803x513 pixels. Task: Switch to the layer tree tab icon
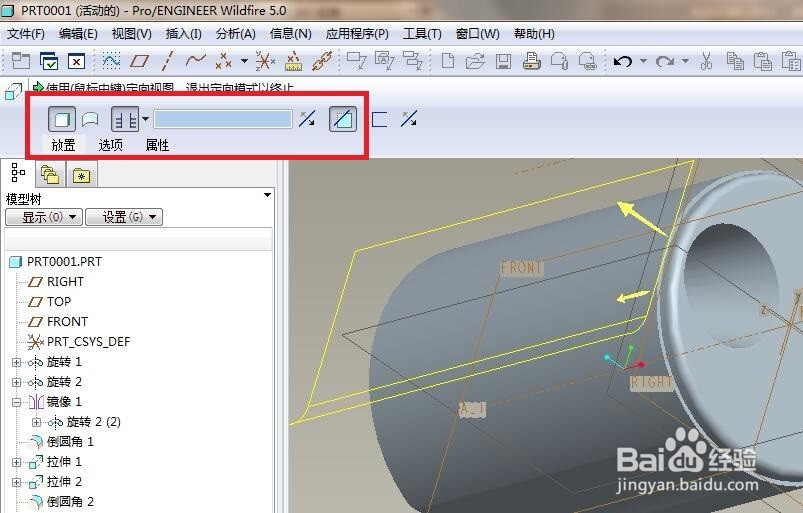(x=50, y=175)
